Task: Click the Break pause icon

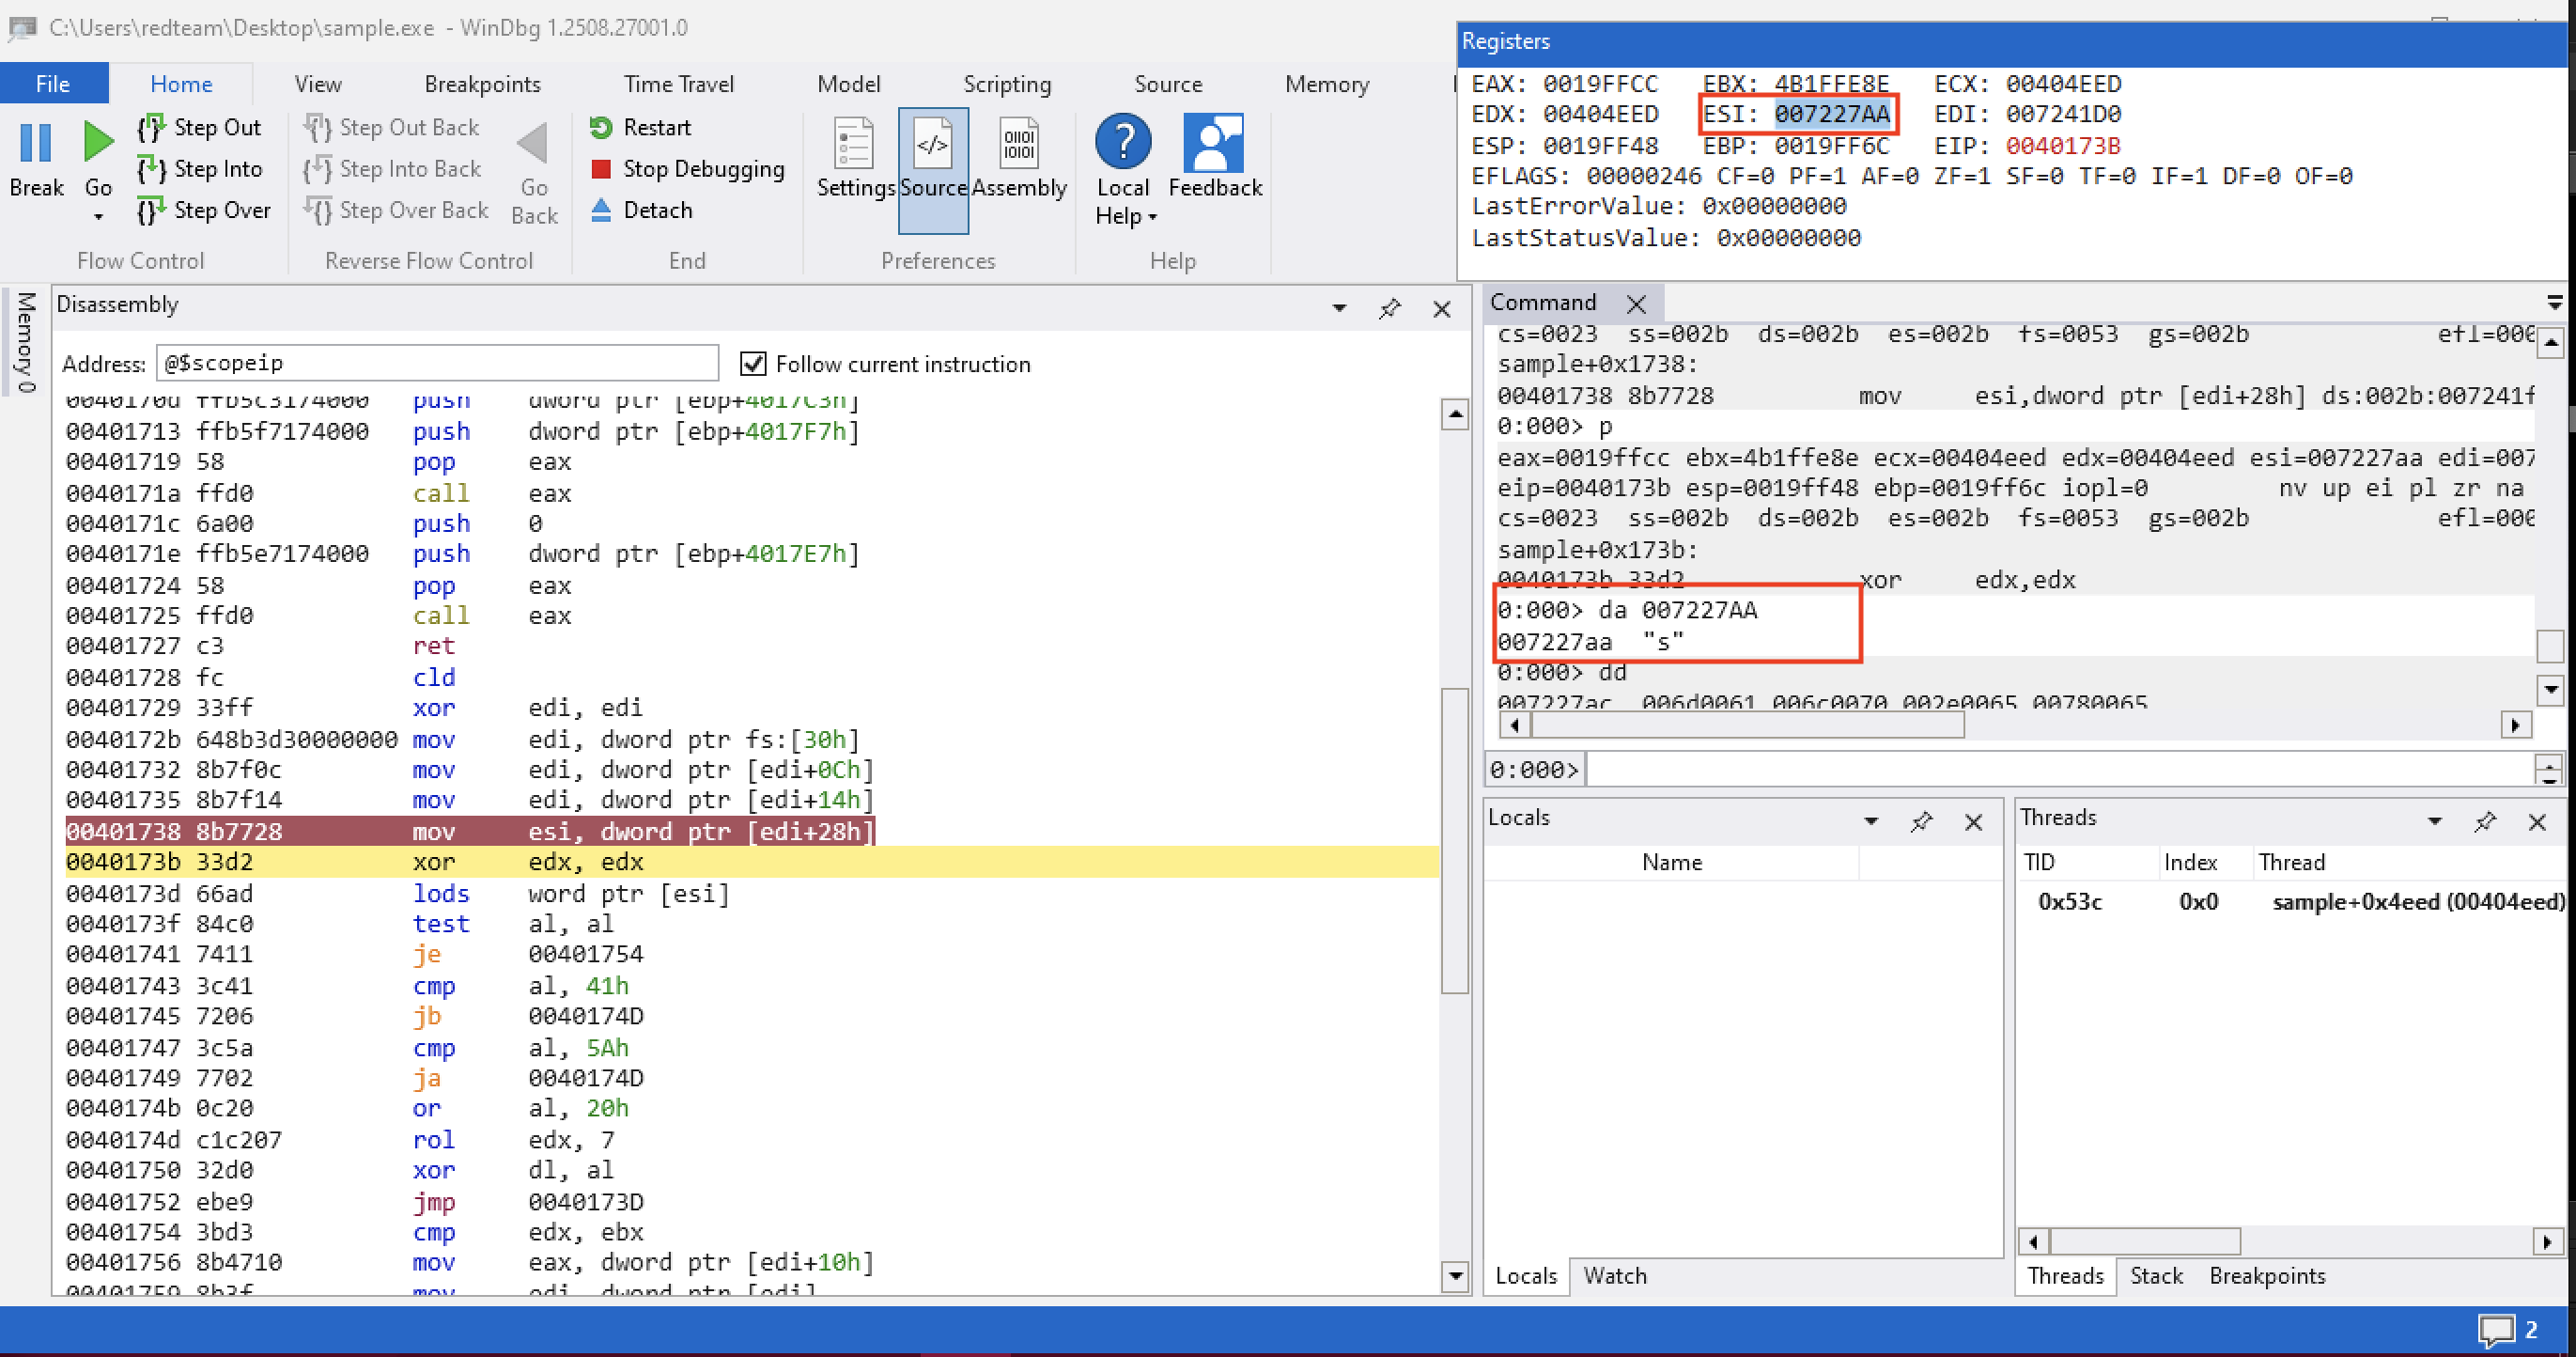Action: [x=36, y=143]
